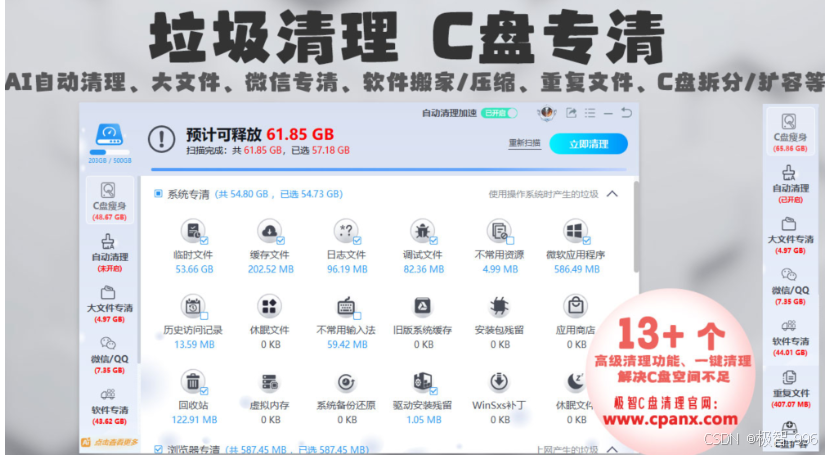This screenshot has width=835, height=455.
Task: Switch to 大文件专清 in left sidebar
Action: 109,304
